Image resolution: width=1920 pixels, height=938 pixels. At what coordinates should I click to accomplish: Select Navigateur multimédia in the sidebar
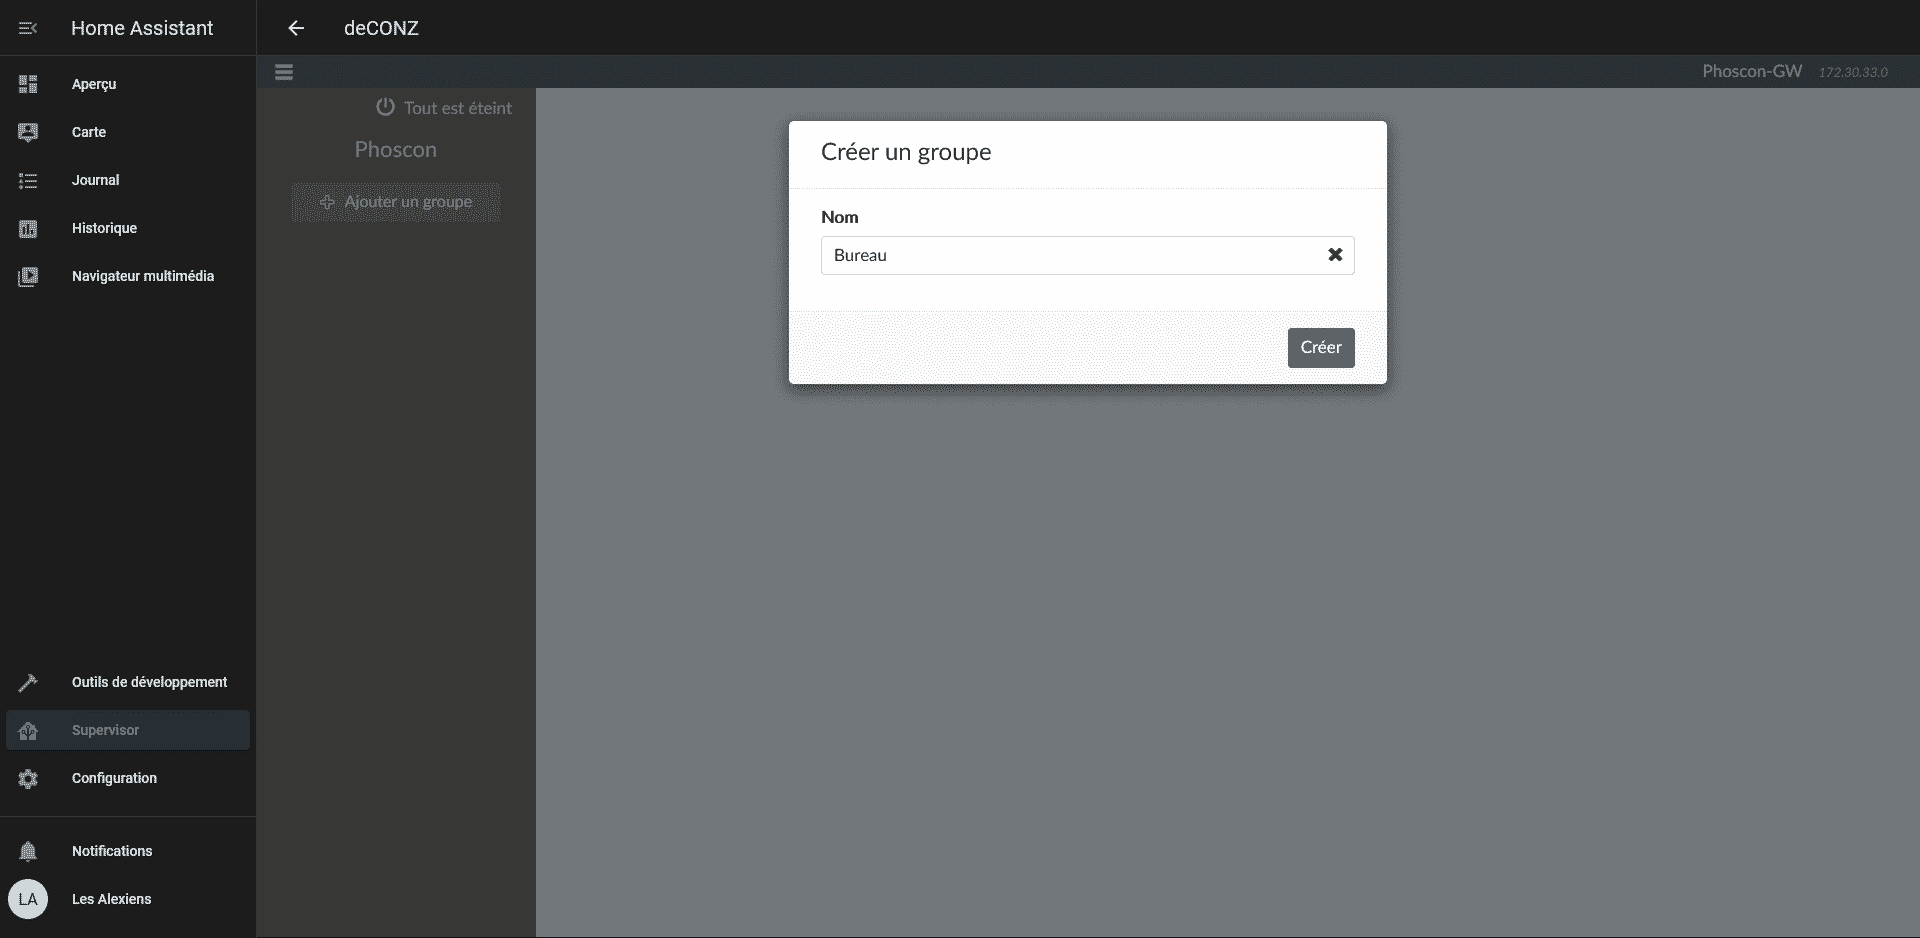pos(128,276)
